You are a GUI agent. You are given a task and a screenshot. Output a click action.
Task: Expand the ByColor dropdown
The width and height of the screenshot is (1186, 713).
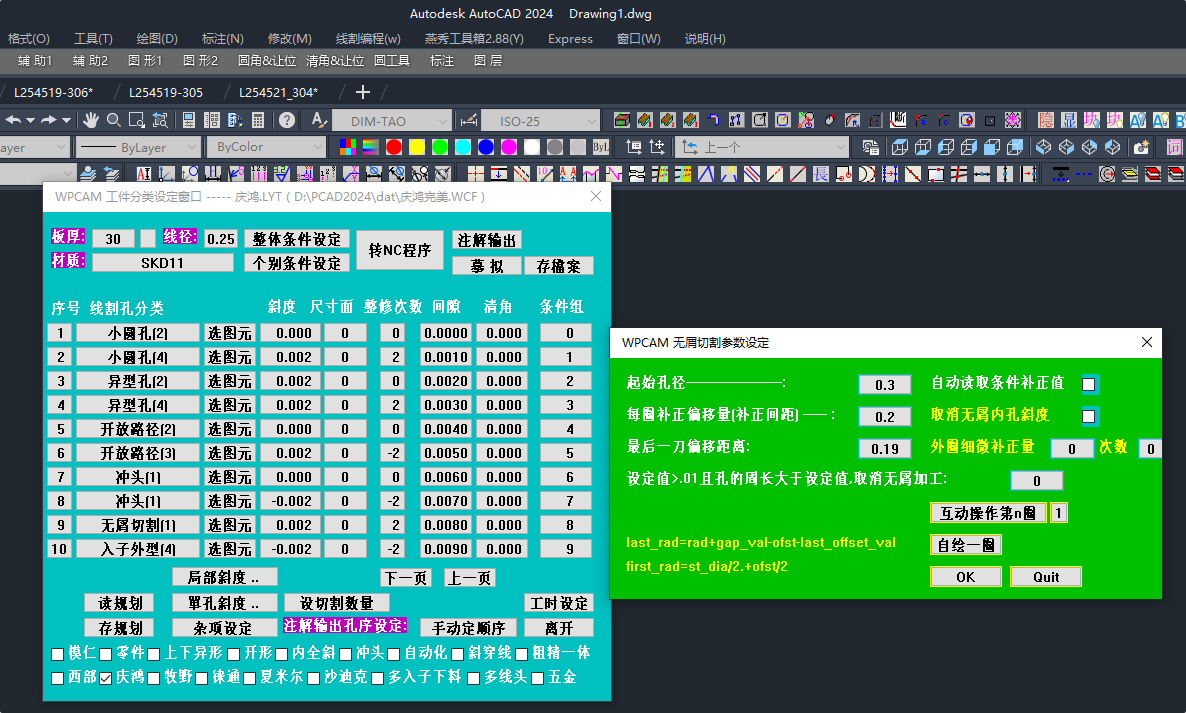point(265,147)
